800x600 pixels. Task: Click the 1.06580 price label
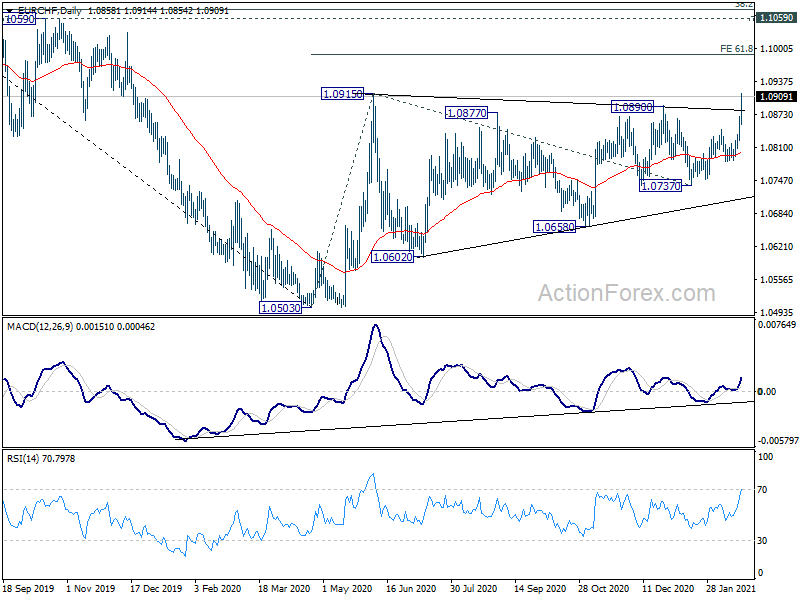click(554, 227)
